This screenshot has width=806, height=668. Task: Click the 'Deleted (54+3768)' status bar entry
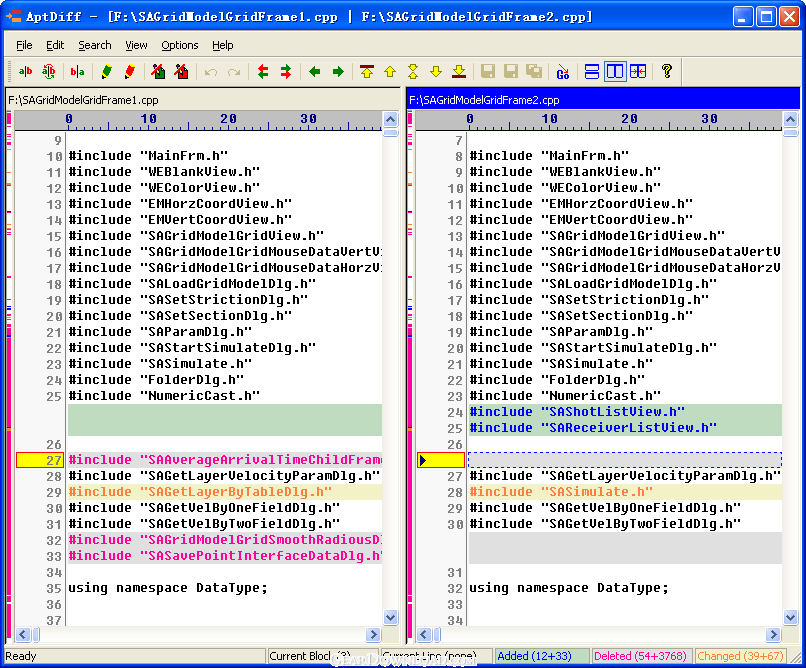tap(641, 656)
